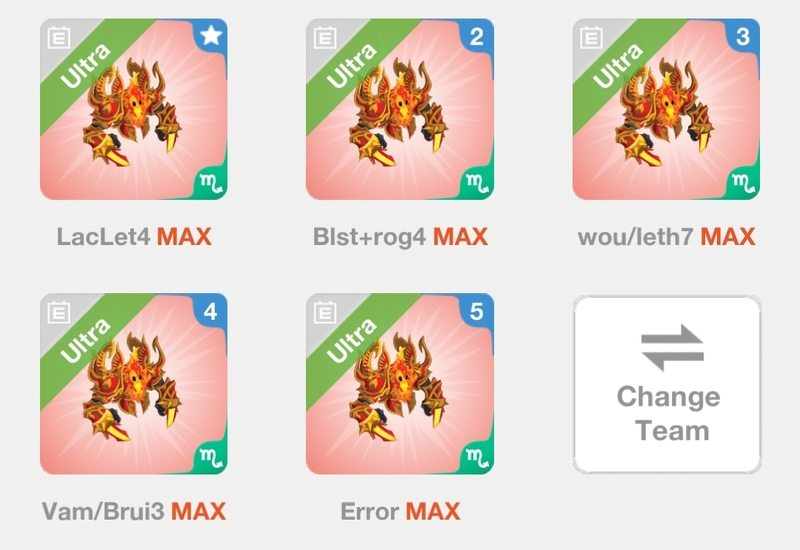Open the calendar note icon on wou/leth7 card
The width and height of the screenshot is (800, 550).
(x=591, y=38)
